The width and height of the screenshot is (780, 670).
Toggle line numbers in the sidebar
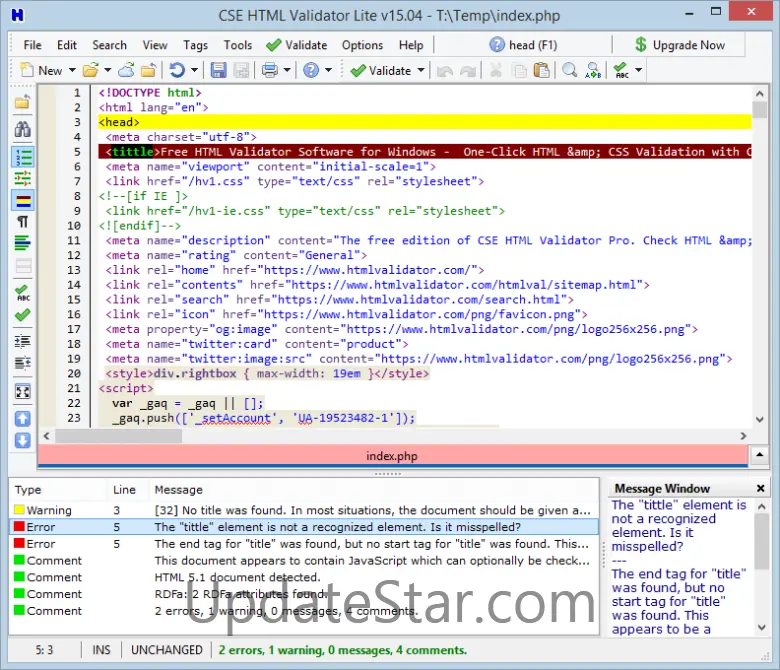click(23, 157)
